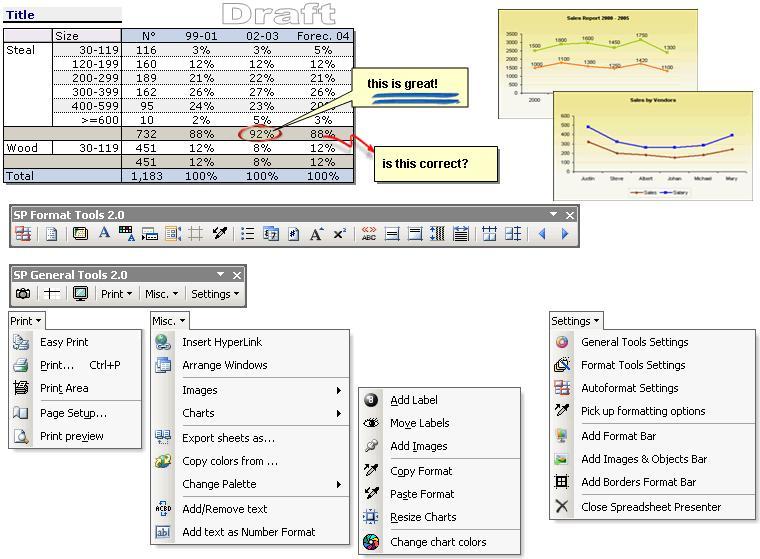Click the autoformat table icon in Format Tools
The image size is (760, 559).
[x=23, y=234]
